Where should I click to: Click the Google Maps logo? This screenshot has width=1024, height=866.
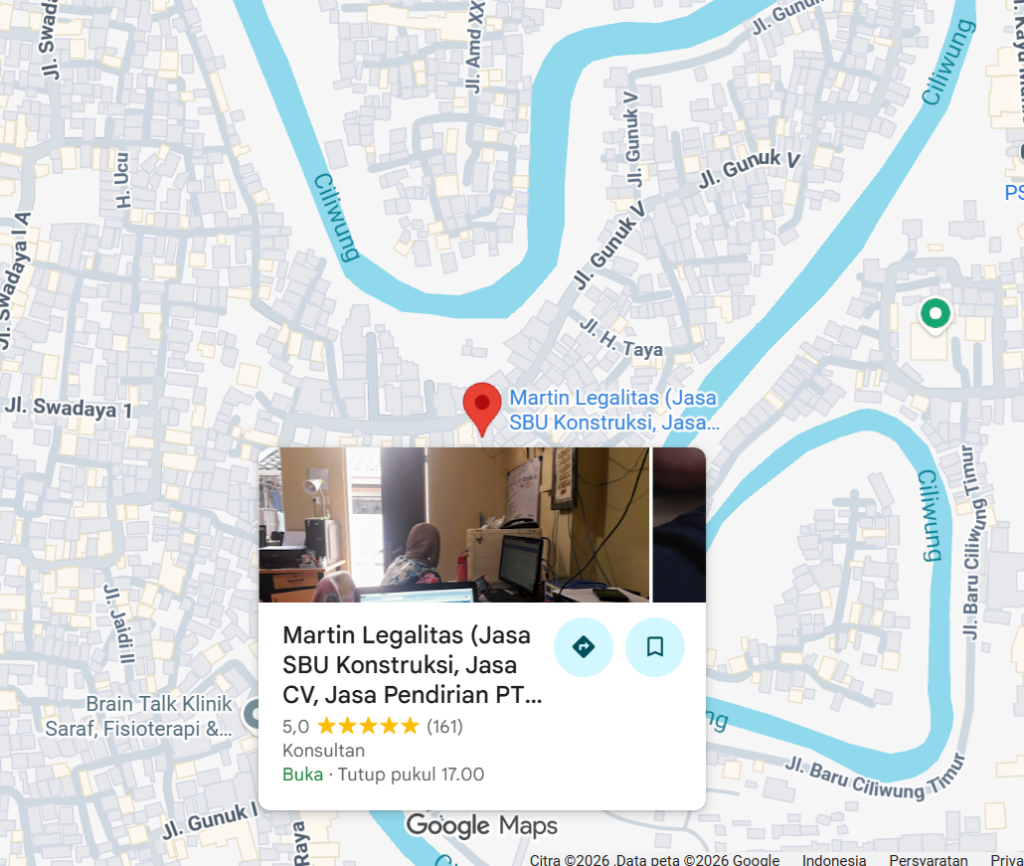pyautogui.click(x=482, y=826)
